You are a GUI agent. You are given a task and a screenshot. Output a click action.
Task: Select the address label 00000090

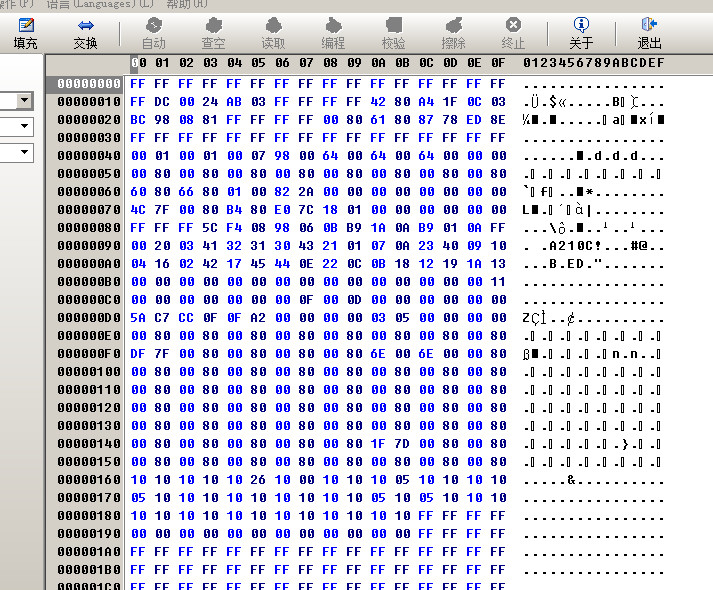[89, 246]
